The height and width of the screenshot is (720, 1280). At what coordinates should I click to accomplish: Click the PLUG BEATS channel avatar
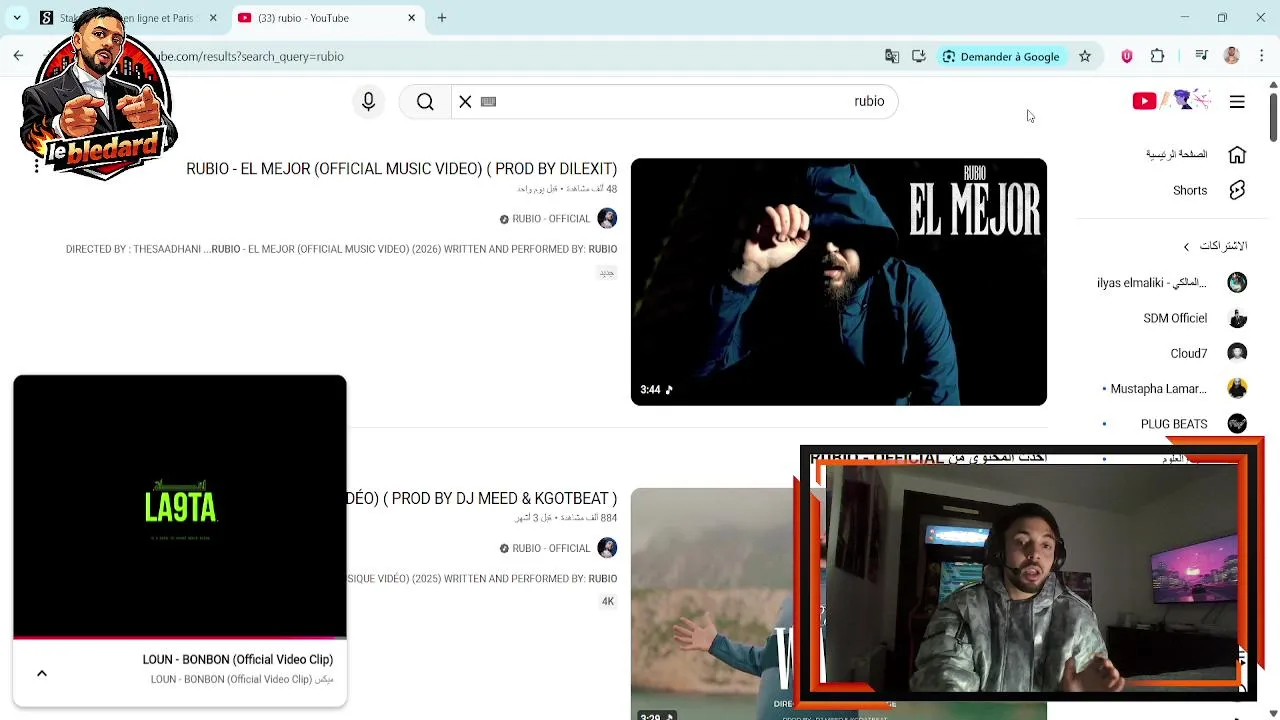click(x=1237, y=424)
